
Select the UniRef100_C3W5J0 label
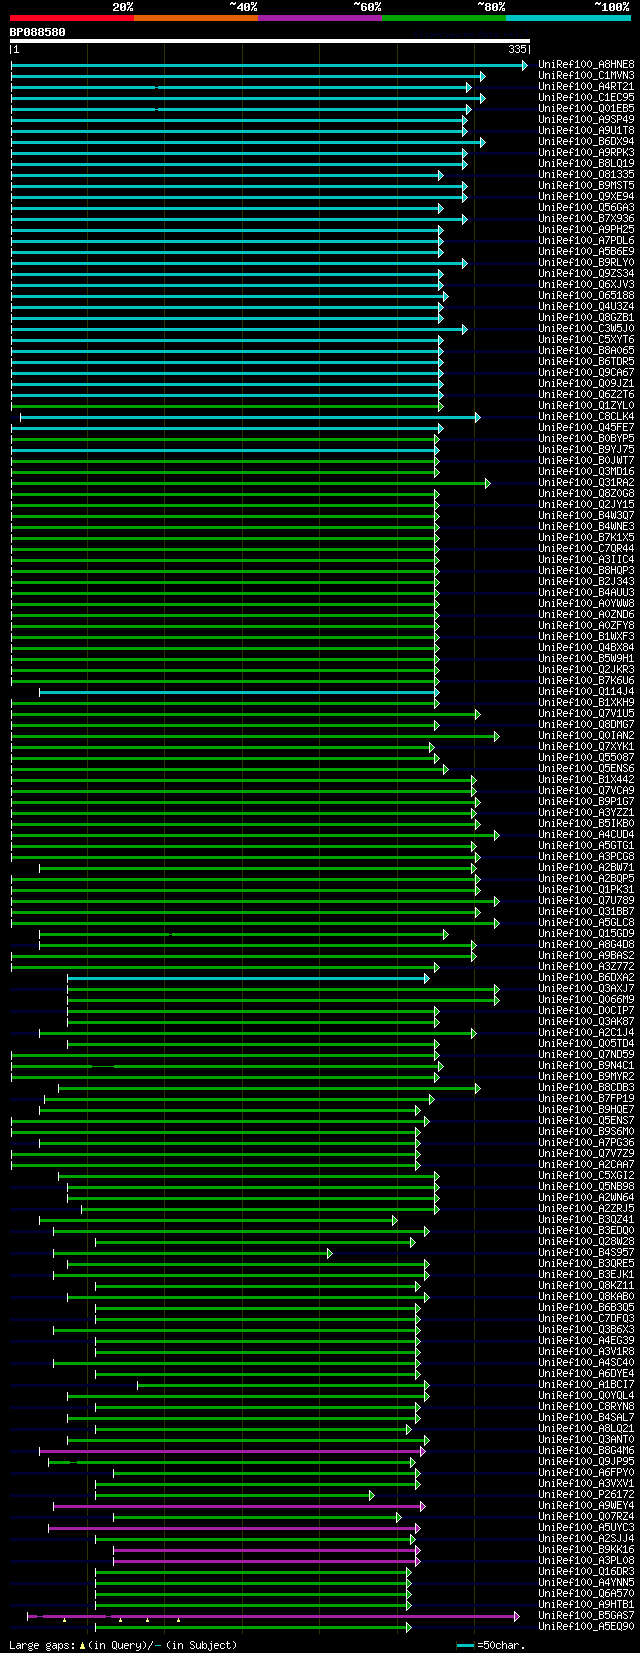point(586,328)
